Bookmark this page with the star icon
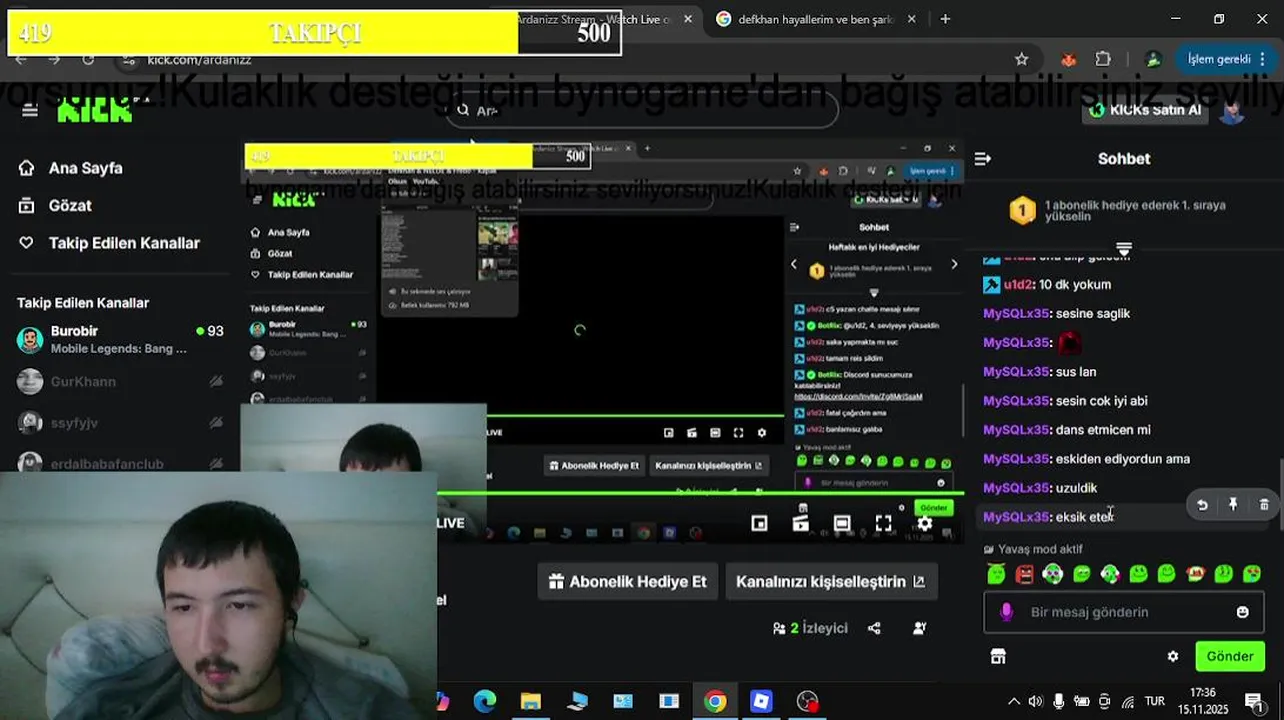The width and height of the screenshot is (1284, 720). point(1021,60)
